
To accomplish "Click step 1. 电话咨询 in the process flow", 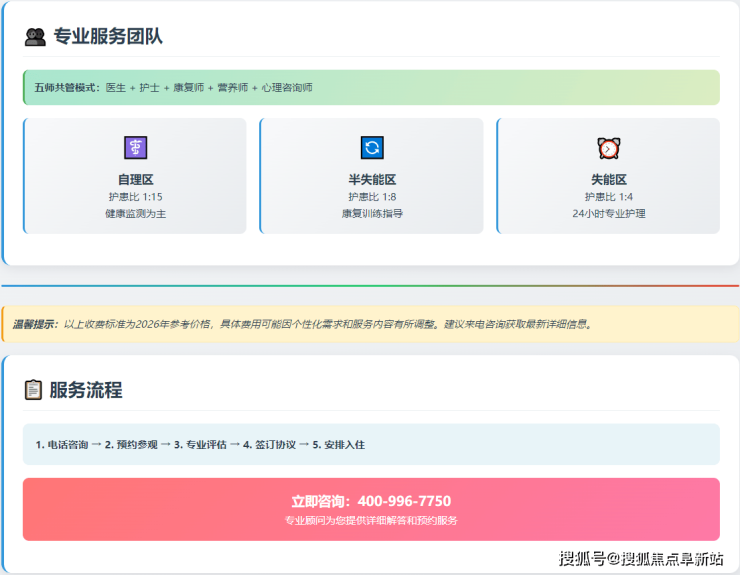I will [x=61, y=444].
